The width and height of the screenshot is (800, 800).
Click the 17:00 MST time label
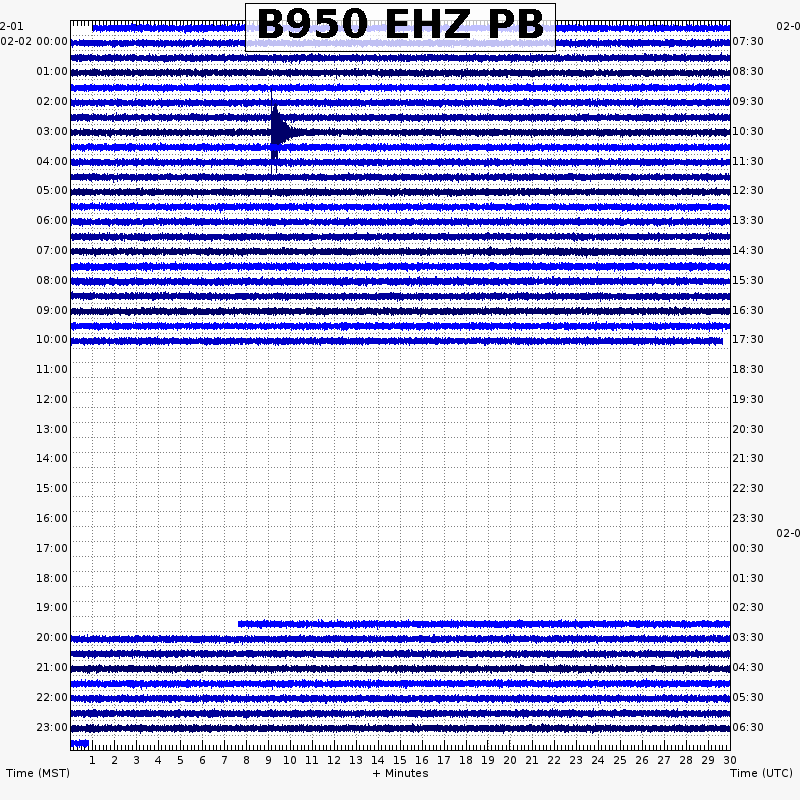(52, 548)
